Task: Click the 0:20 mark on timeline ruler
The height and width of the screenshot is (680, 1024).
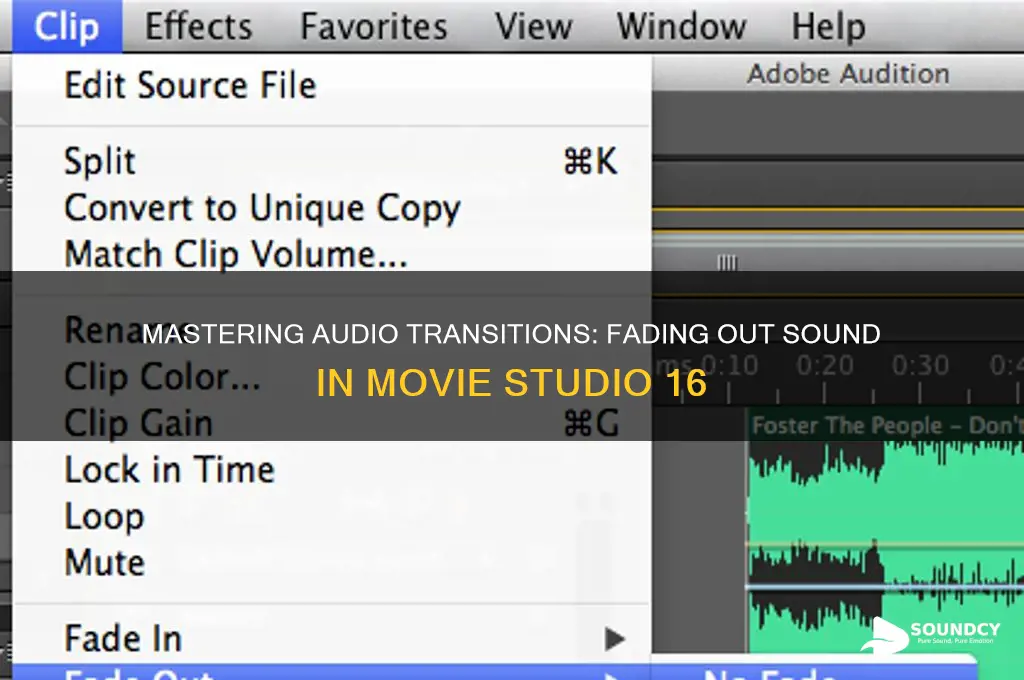Action: [825, 365]
